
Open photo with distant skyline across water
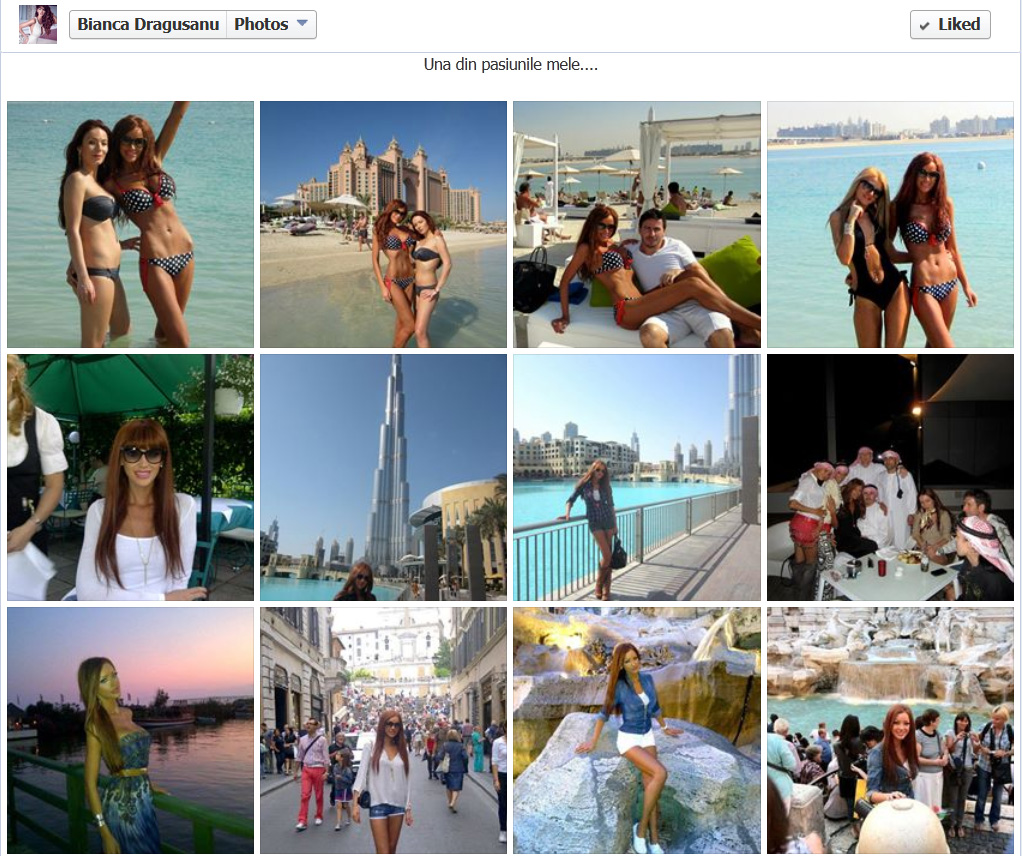coord(889,224)
